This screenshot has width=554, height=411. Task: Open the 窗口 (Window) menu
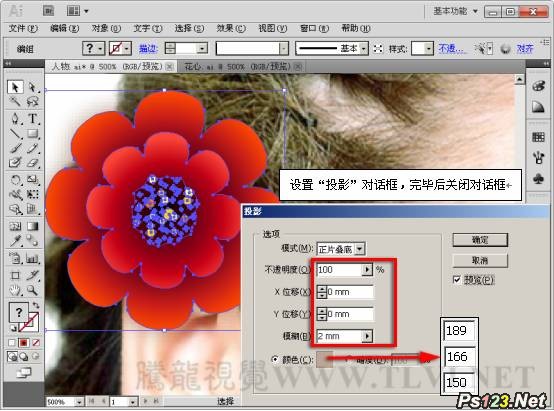[x=314, y=28]
